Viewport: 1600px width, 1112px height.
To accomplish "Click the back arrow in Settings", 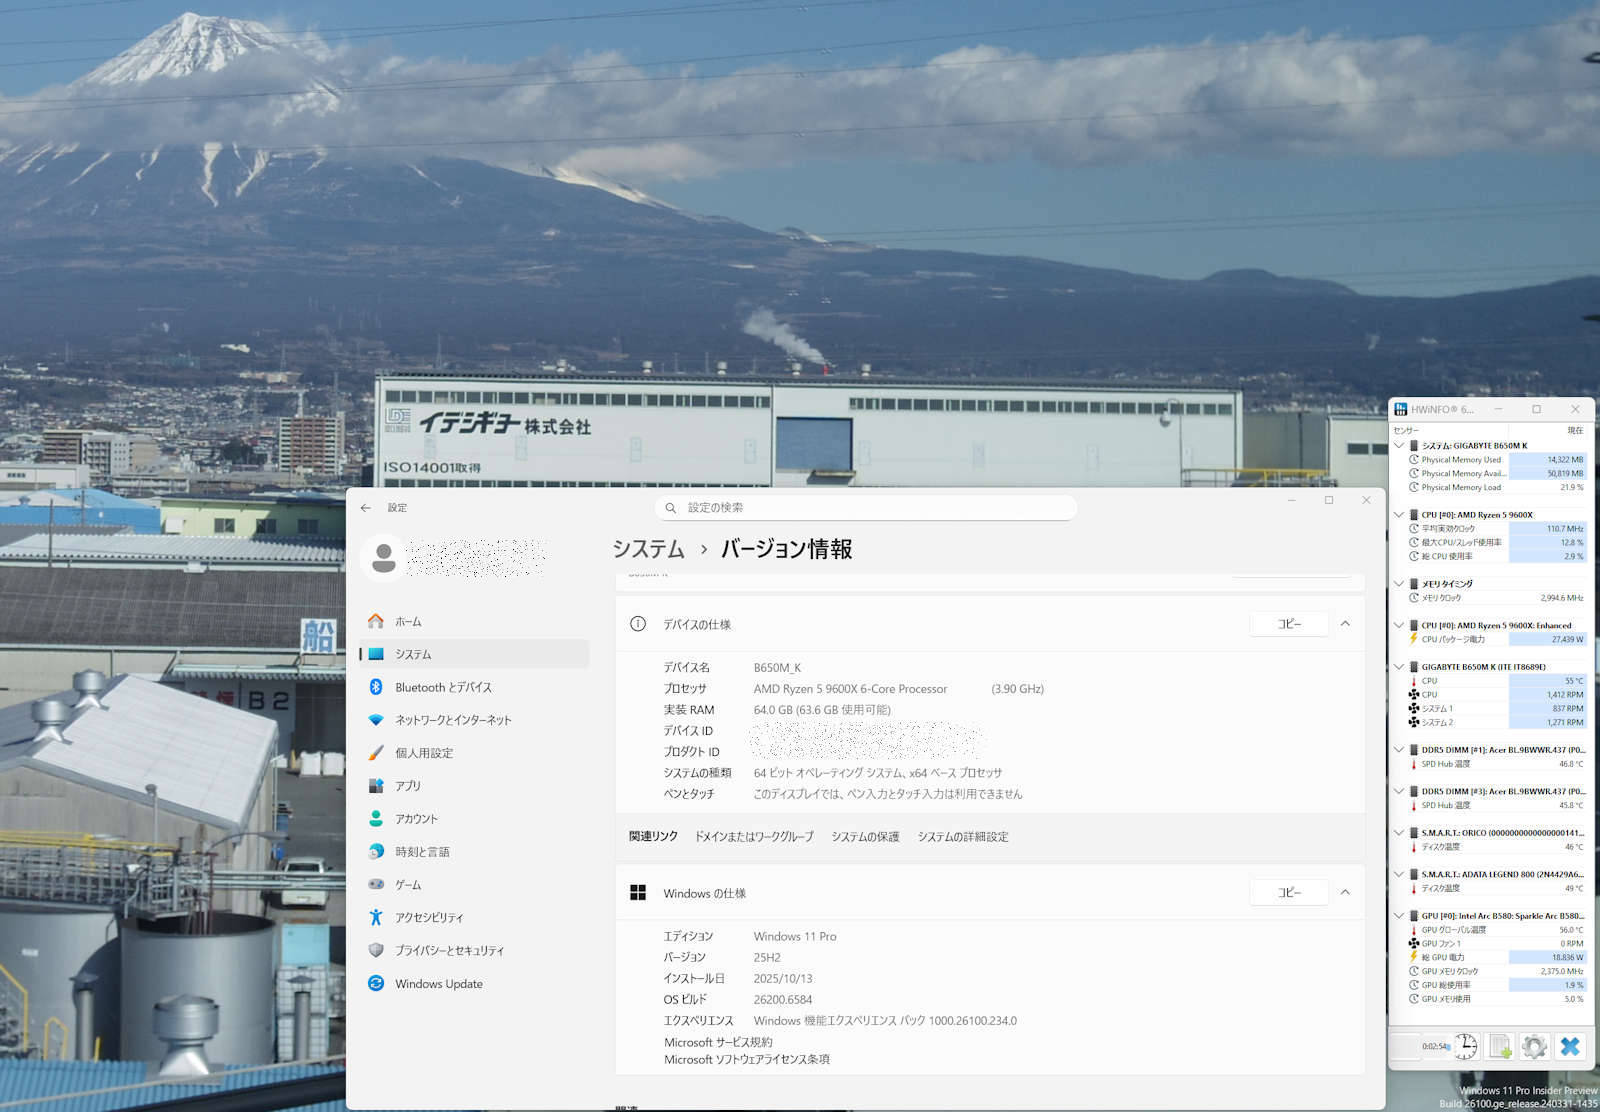I will (366, 508).
